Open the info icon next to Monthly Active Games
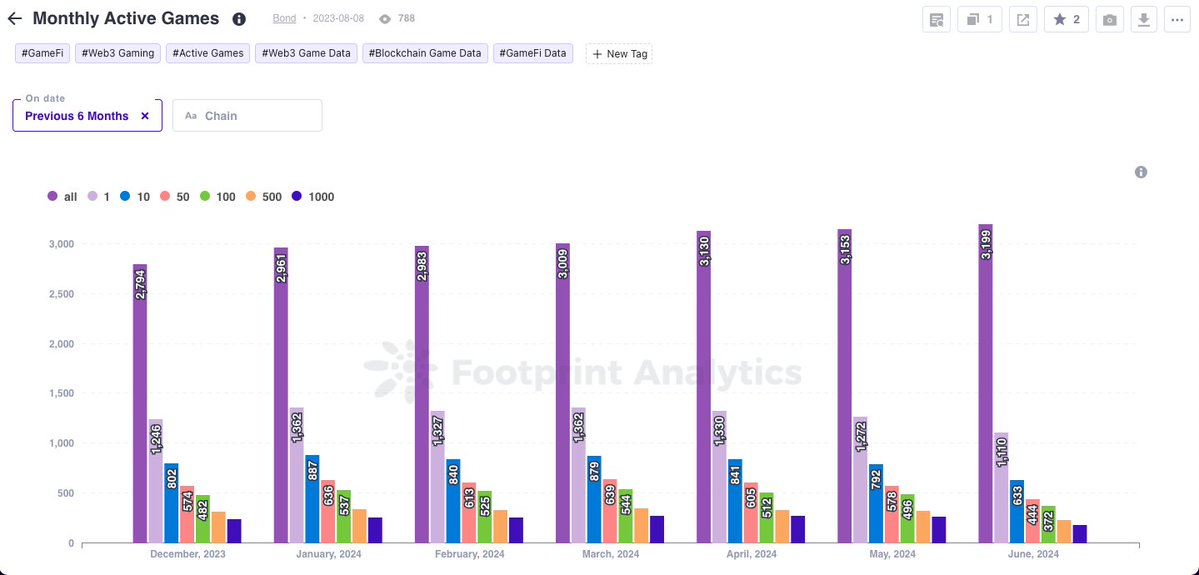The width and height of the screenshot is (1199, 575). point(239,19)
